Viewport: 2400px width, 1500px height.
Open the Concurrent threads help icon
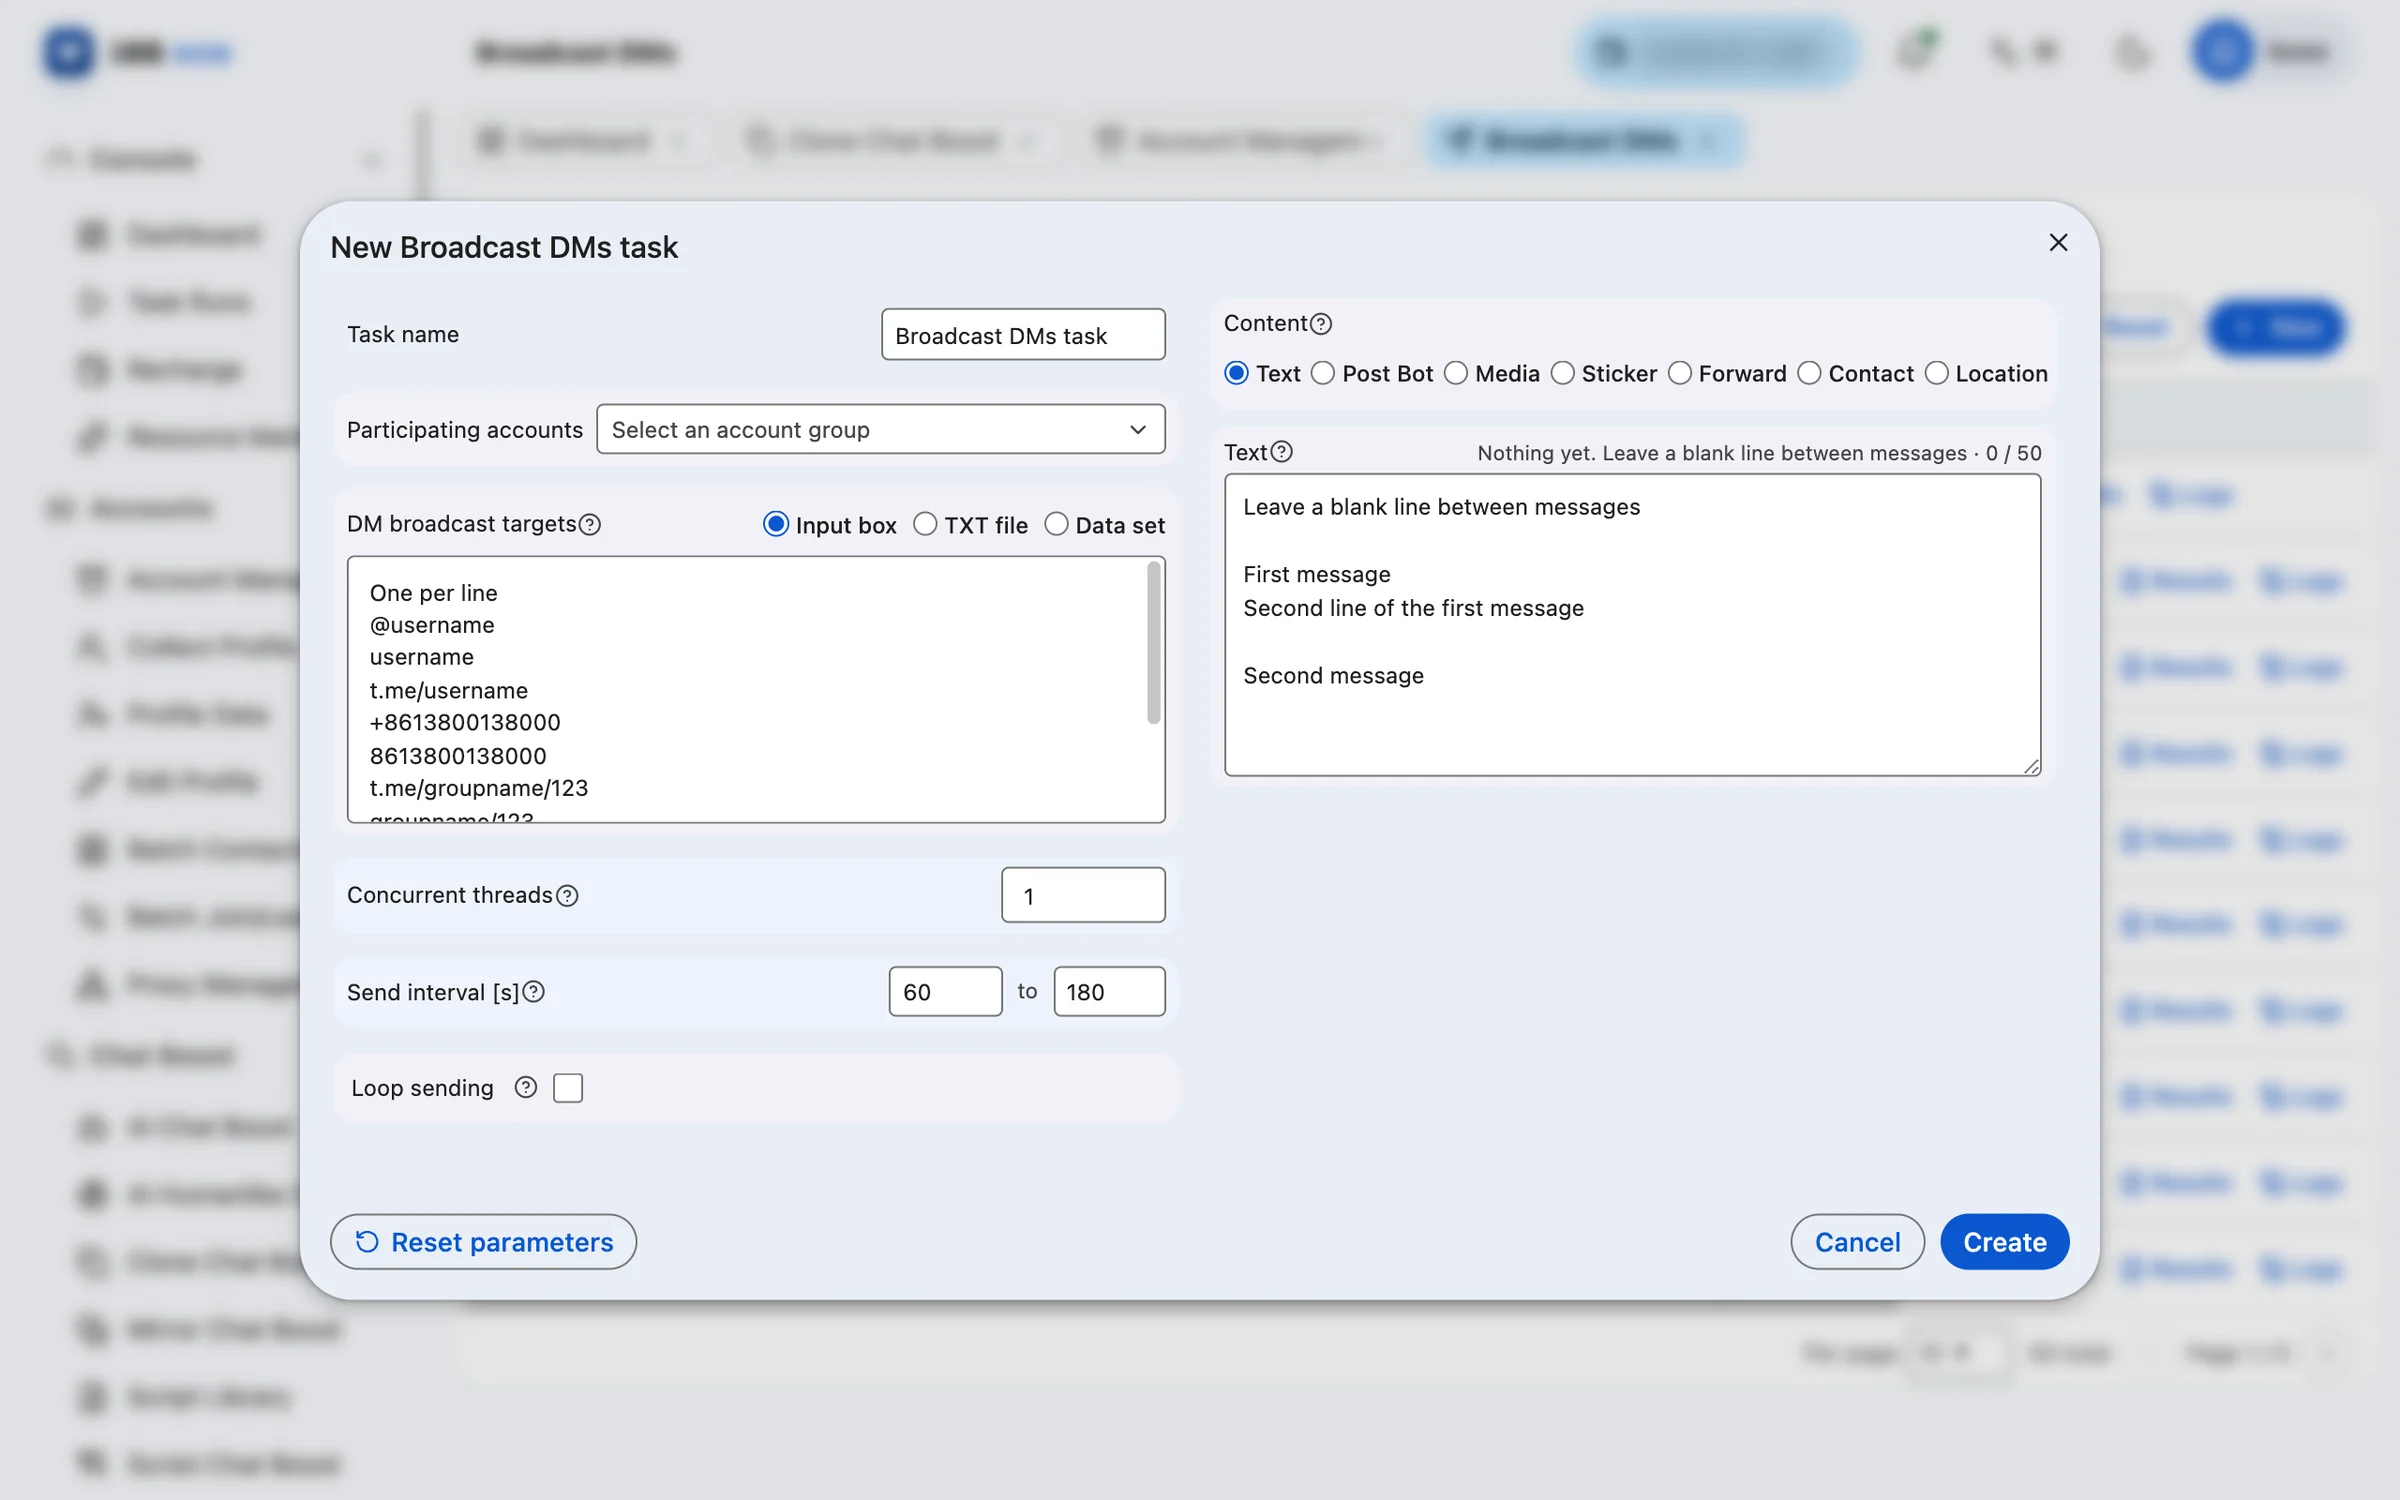tap(567, 895)
